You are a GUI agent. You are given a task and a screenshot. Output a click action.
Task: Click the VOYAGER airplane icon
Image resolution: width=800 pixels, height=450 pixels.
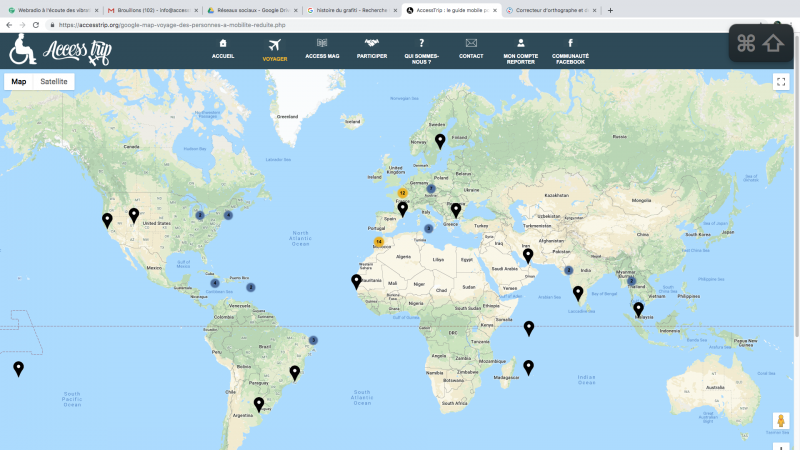tap(274, 43)
